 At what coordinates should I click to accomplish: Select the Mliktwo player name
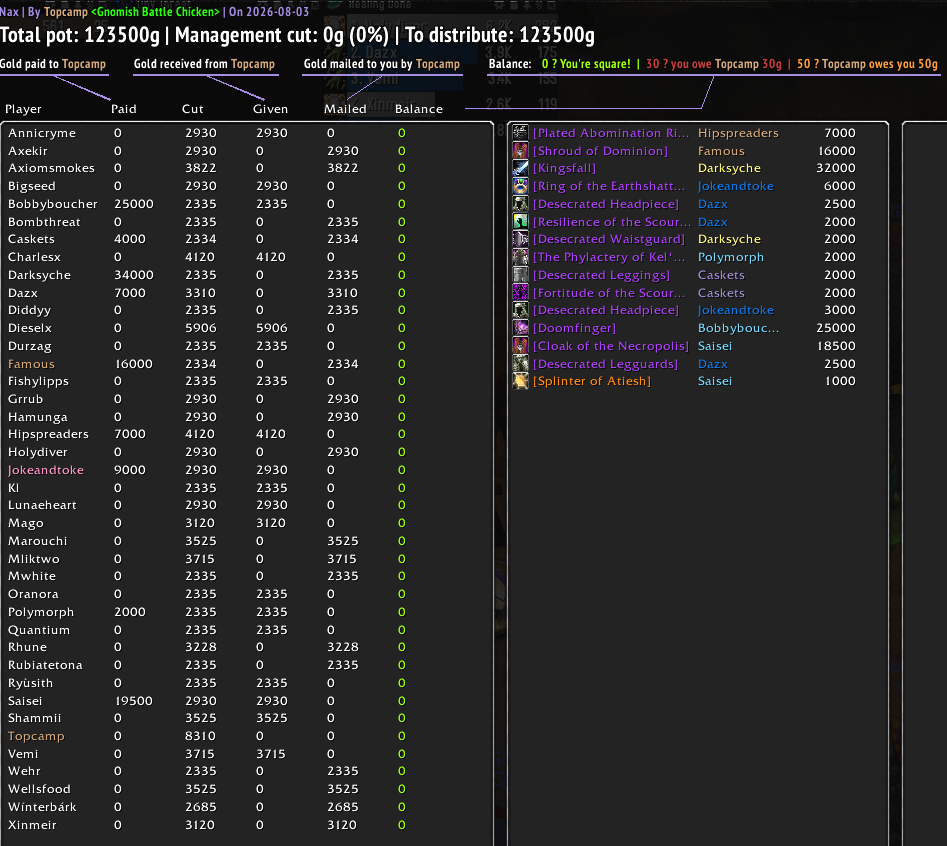(34, 559)
